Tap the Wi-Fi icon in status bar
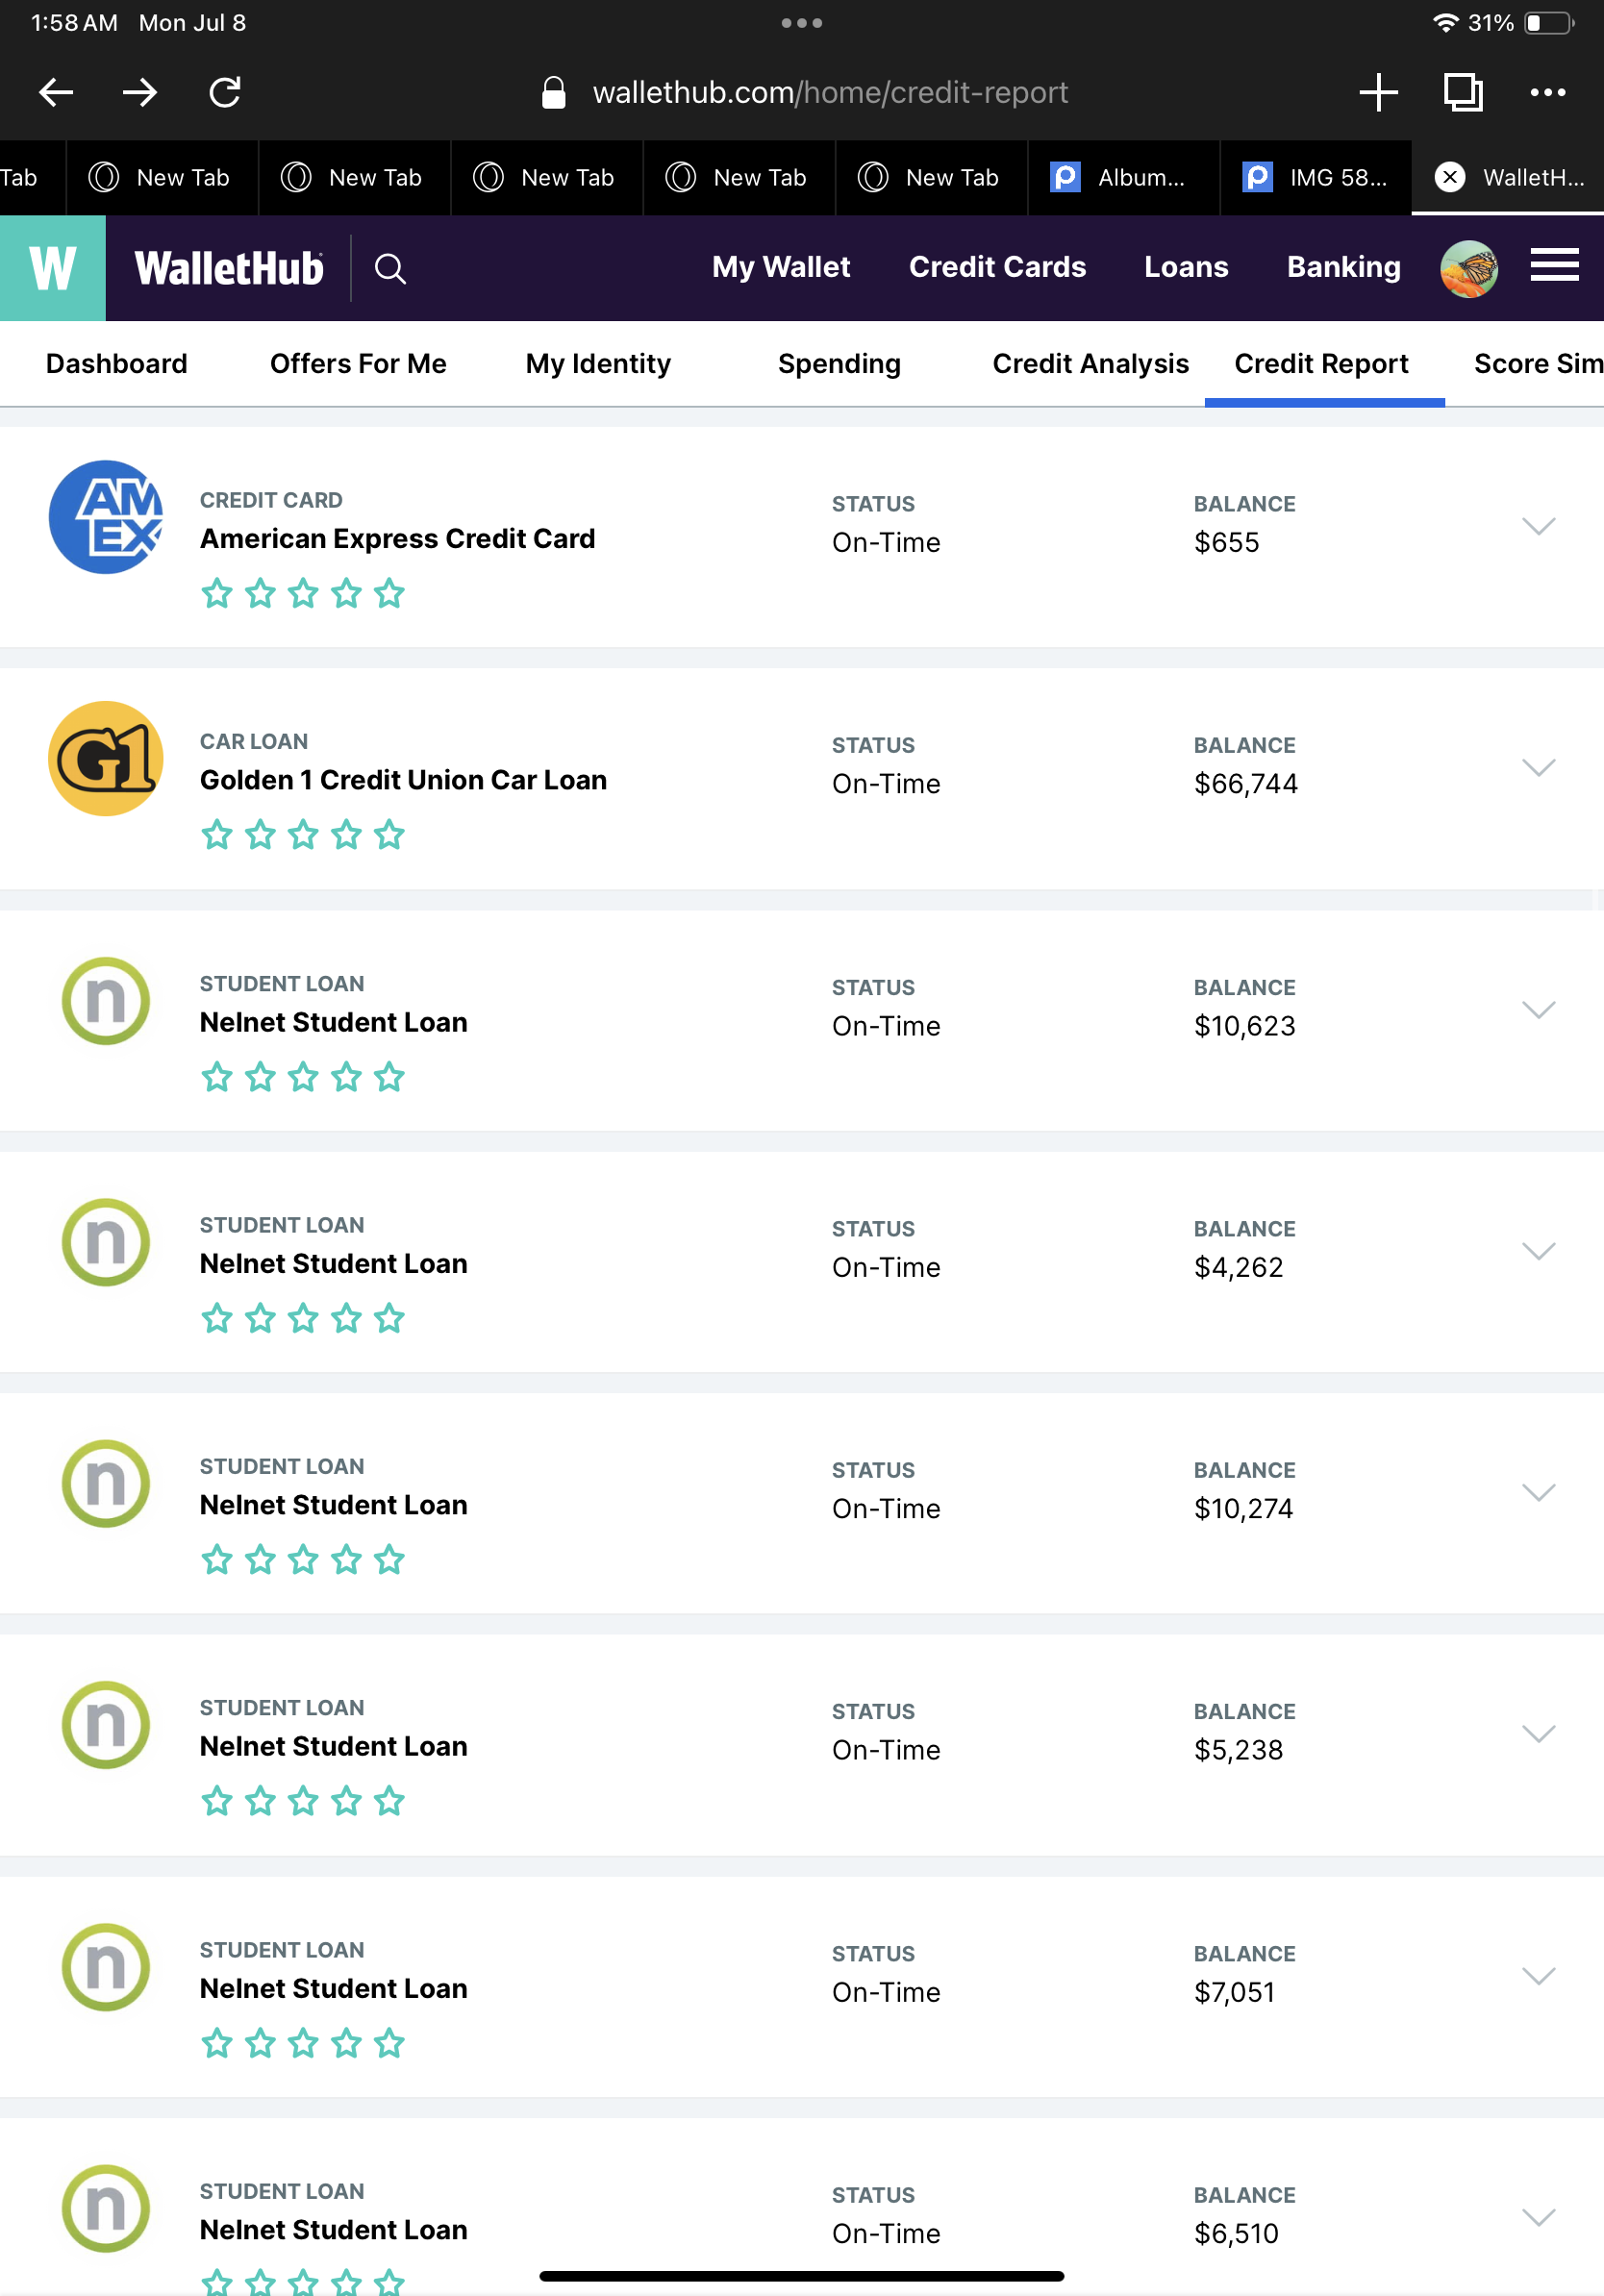 click(1444, 22)
